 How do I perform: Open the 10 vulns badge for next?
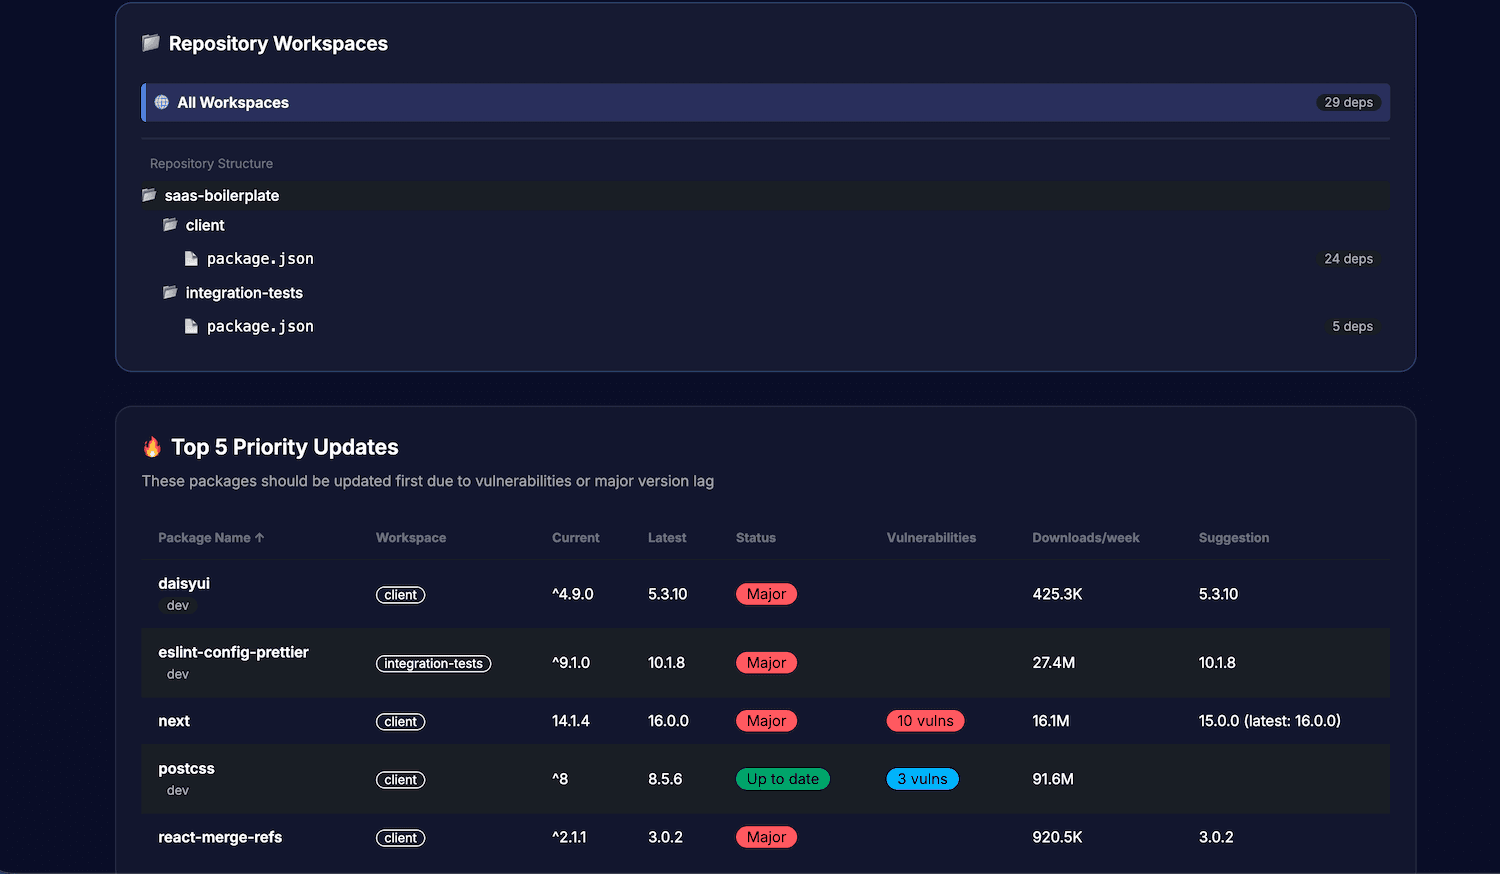pos(925,720)
